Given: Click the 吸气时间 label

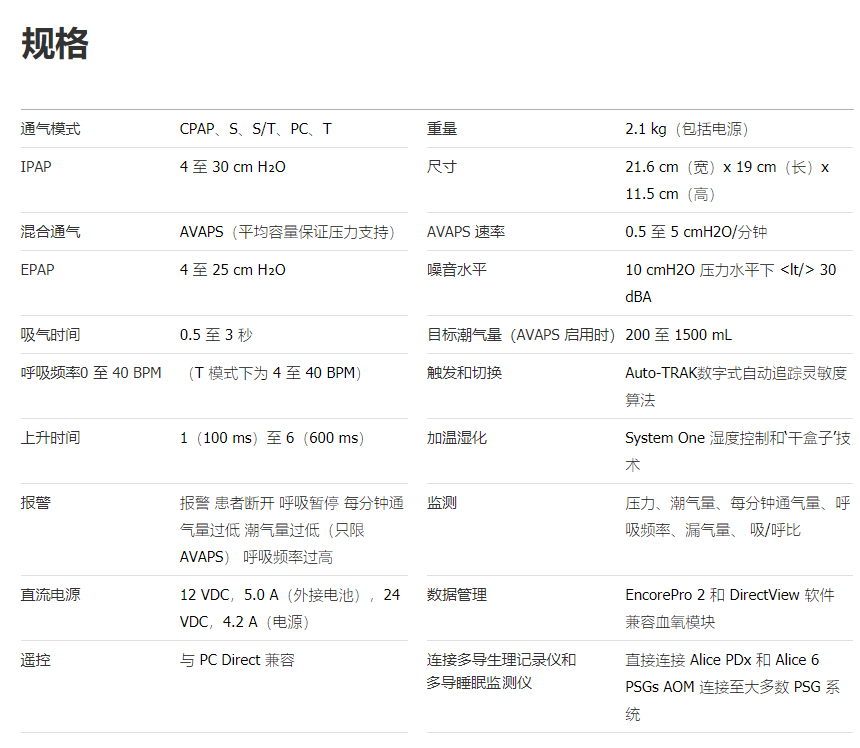Looking at the screenshot, I should point(50,335).
